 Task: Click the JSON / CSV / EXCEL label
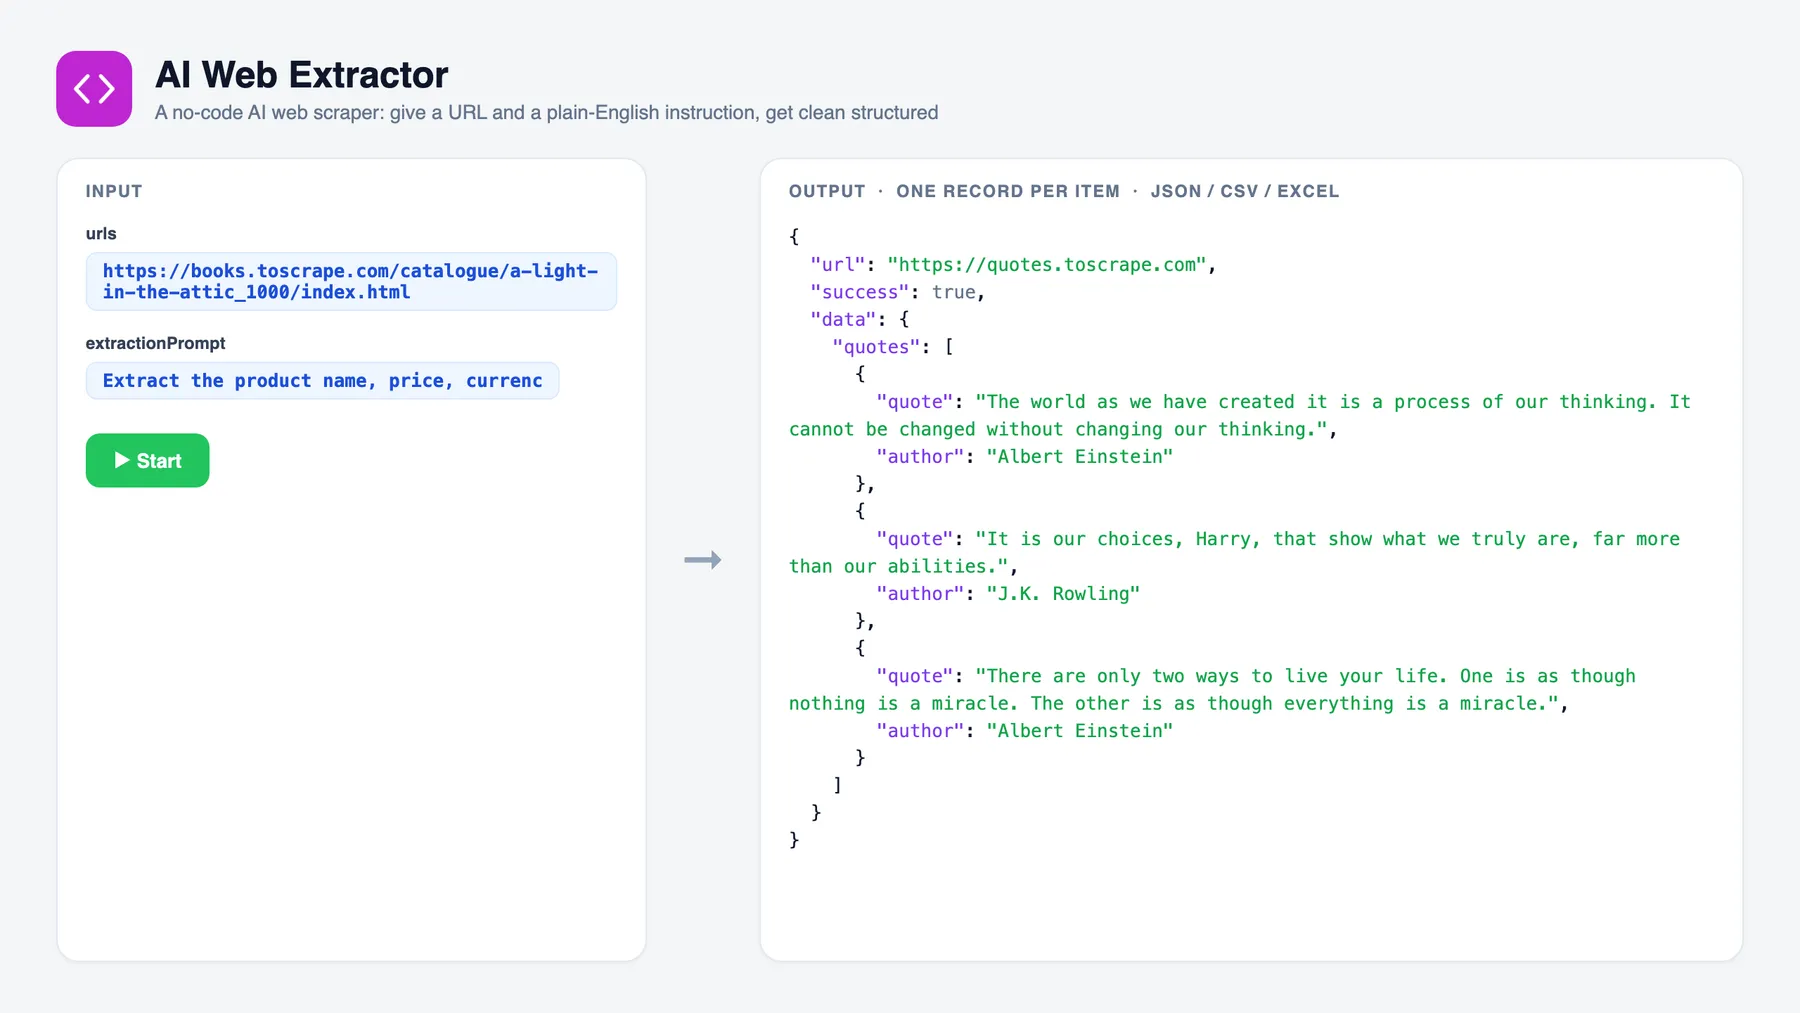pos(1244,191)
